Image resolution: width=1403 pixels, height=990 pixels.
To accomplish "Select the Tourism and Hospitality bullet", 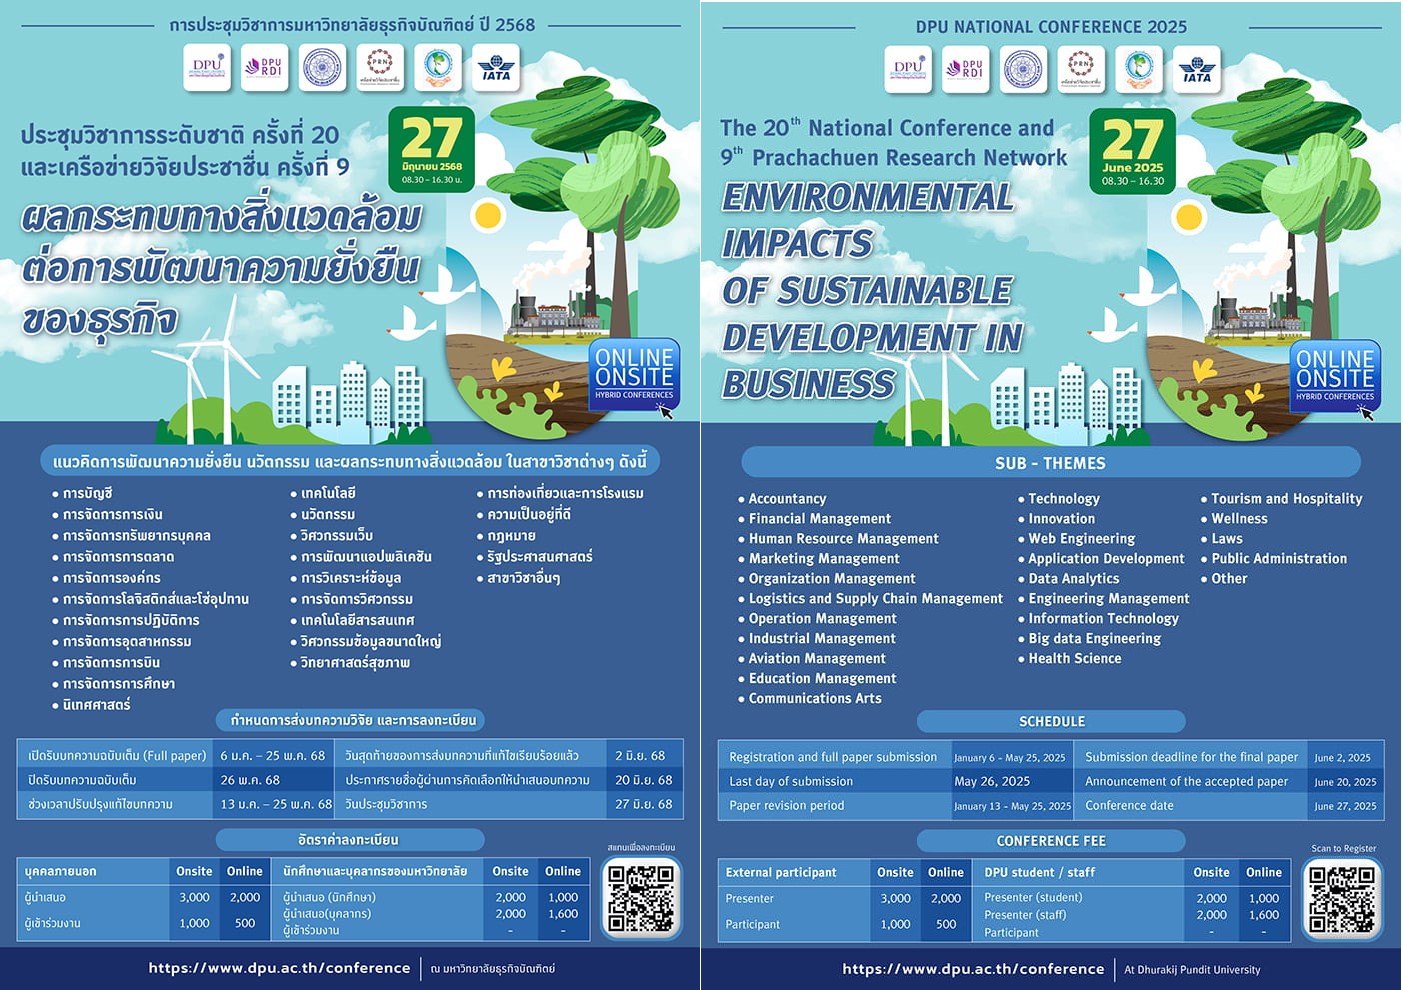I will [x=1284, y=498].
